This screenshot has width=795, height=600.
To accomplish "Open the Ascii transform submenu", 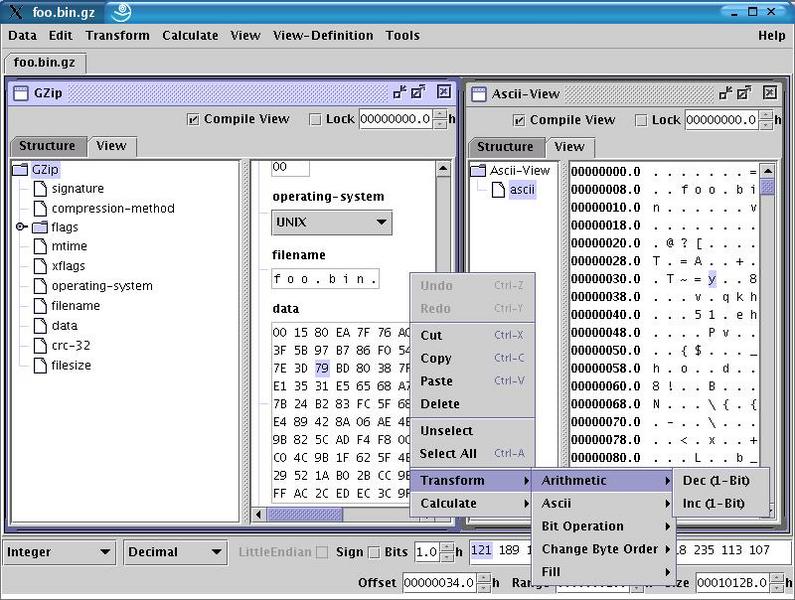I will [603, 503].
